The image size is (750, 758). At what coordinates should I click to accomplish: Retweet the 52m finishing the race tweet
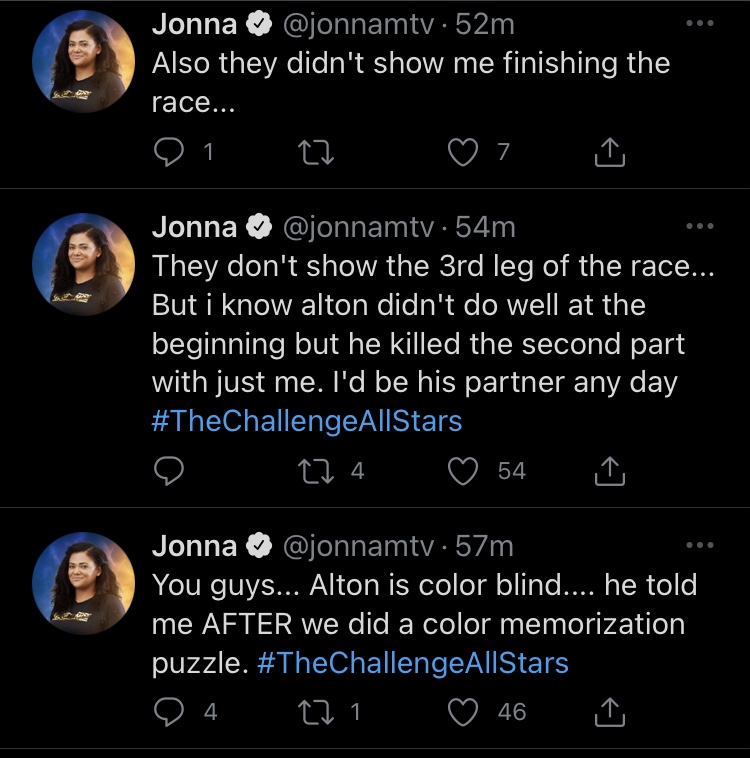click(x=316, y=152)
